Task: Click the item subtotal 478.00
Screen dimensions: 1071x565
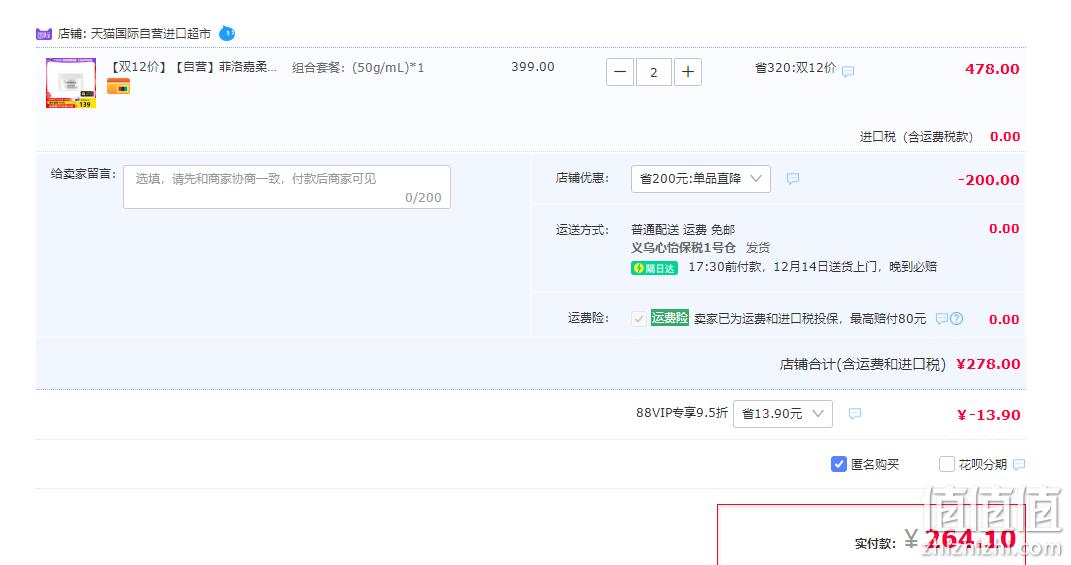Action: point(992,69)
